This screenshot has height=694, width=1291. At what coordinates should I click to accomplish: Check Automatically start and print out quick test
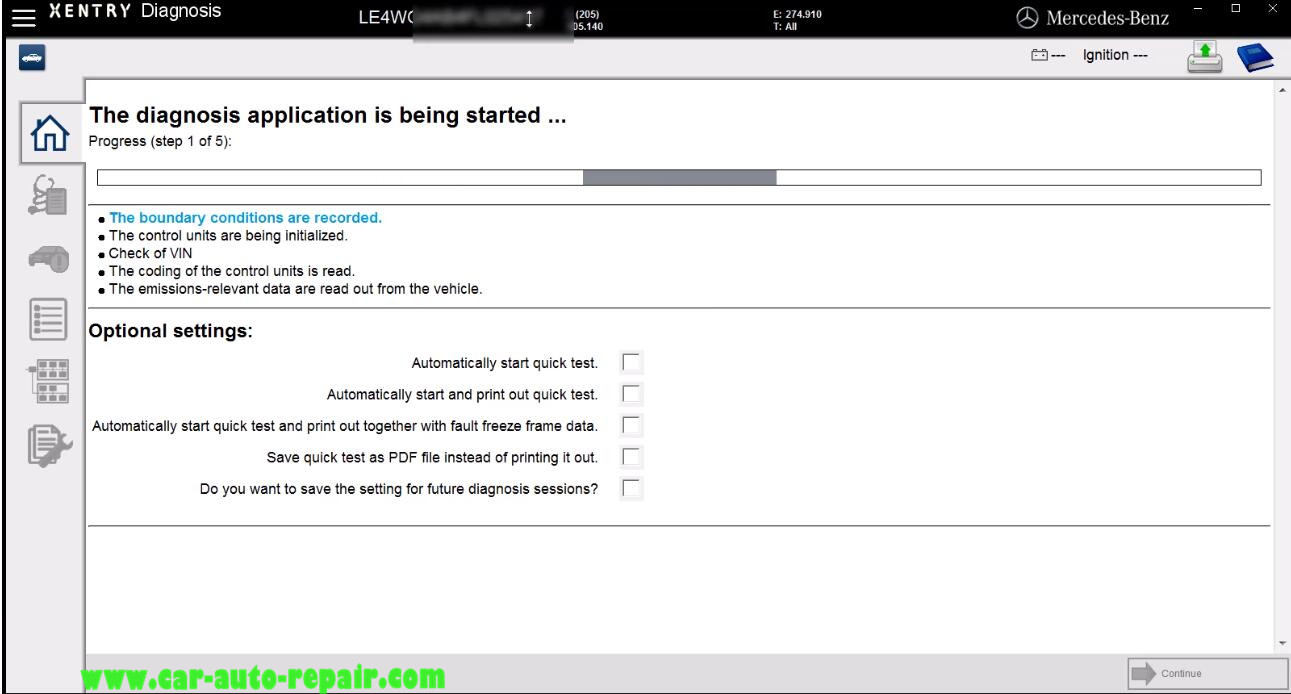tap(631, 394)
